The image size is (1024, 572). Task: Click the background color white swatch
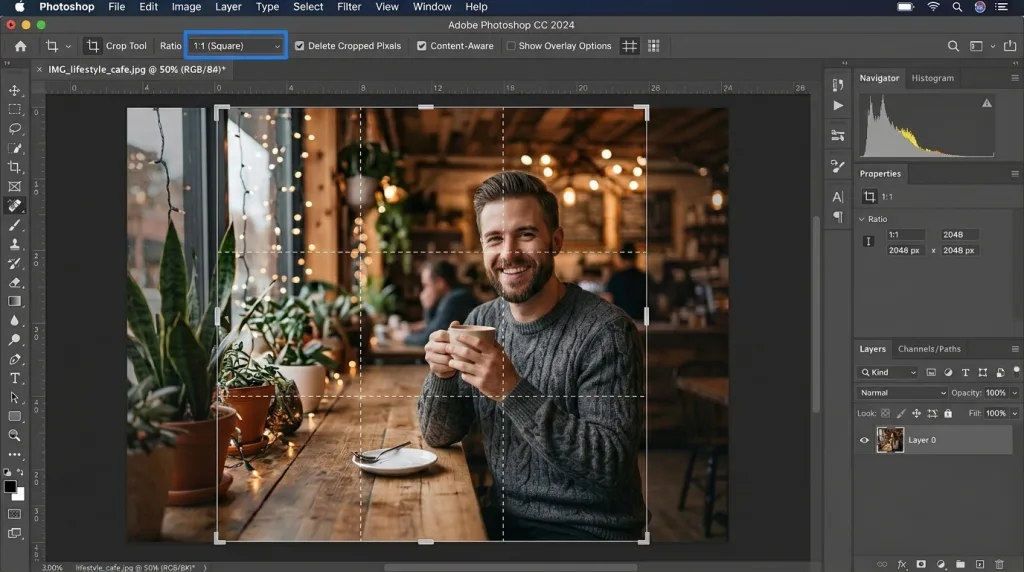click(20, 496)
